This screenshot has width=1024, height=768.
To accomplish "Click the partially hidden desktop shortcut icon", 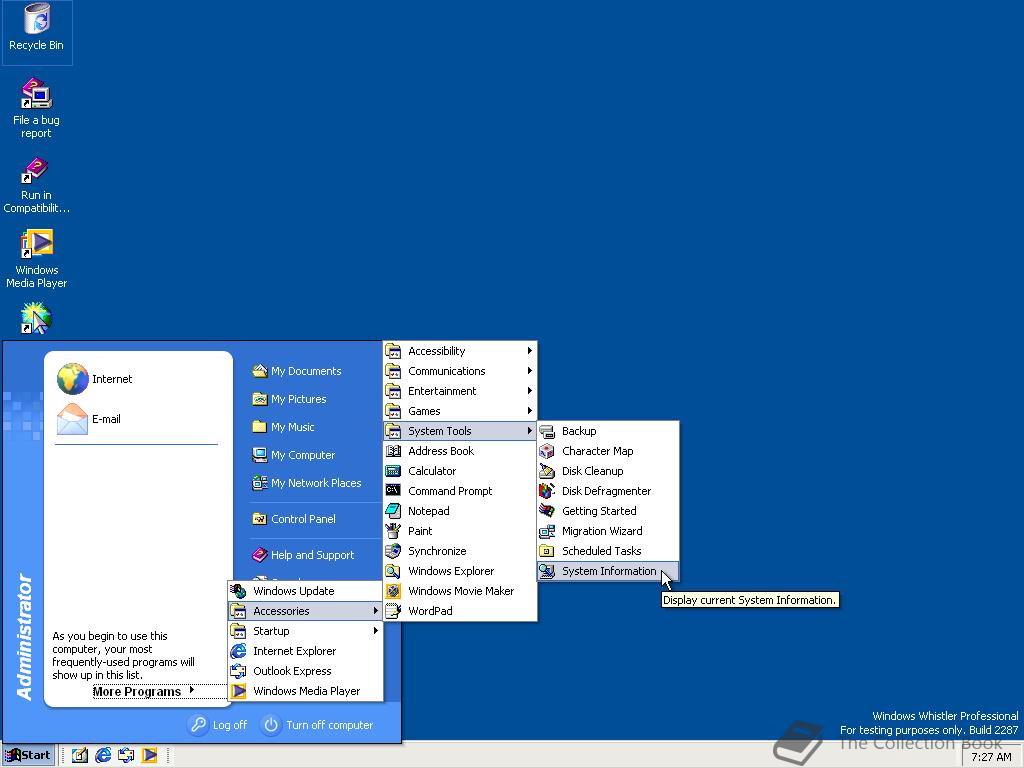I will tap(36, 318).
